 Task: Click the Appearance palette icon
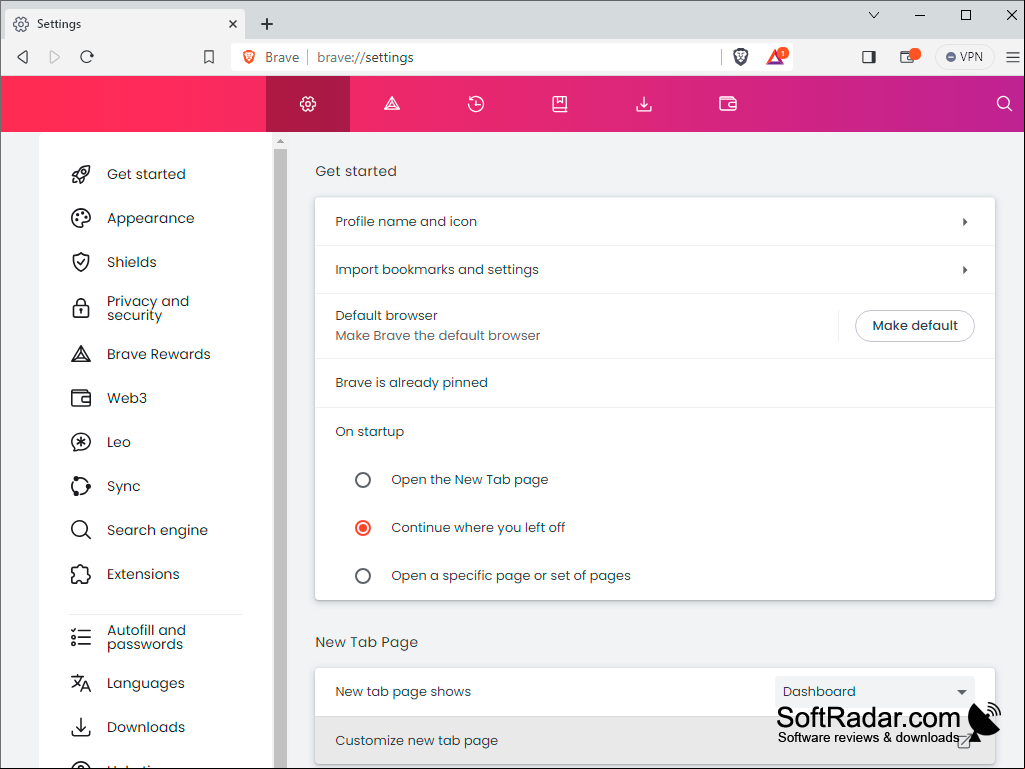[81, 218]
